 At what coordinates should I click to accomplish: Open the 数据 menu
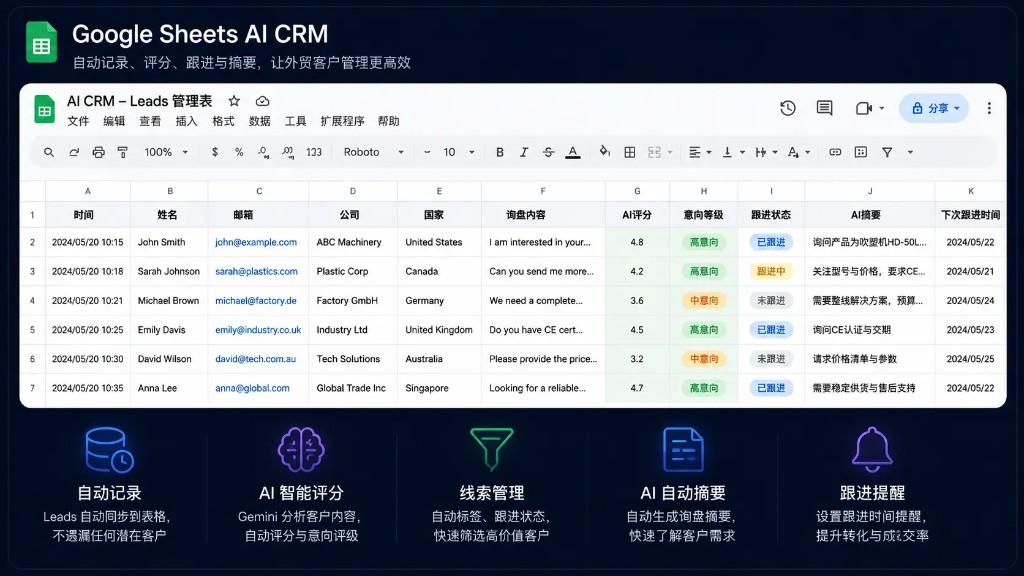click(x=259, y=121)
